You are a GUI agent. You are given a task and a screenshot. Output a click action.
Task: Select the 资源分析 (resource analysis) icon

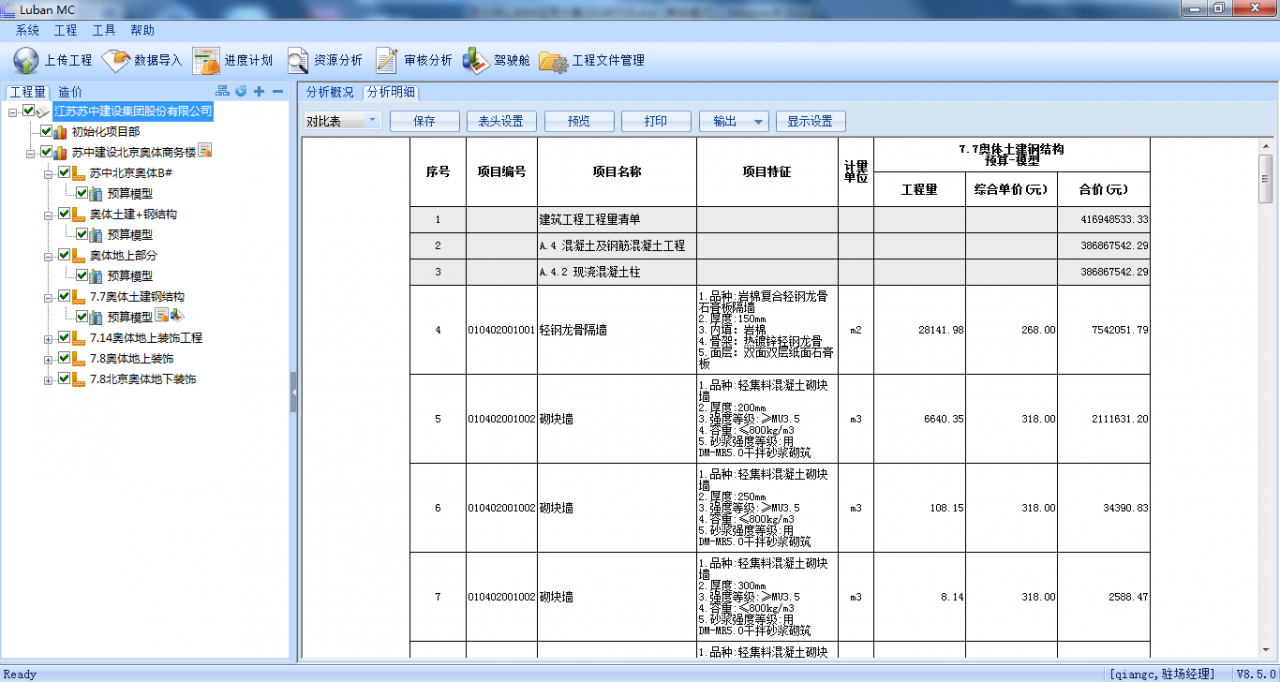pos(297,59)
